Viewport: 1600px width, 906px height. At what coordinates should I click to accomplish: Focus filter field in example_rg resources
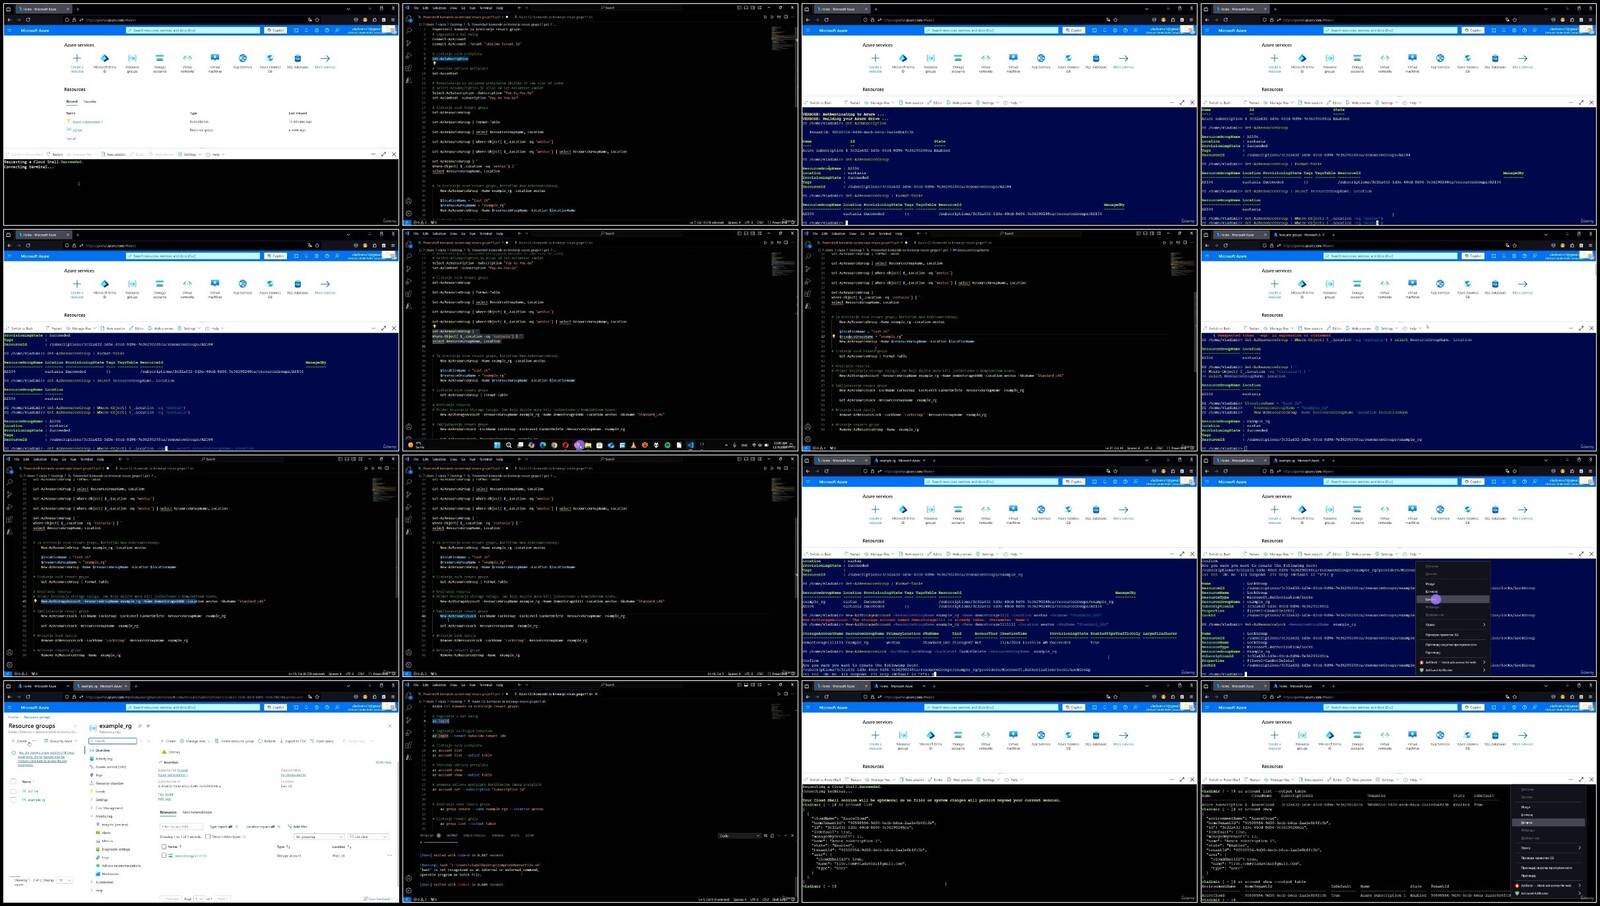tap(181, 826)
